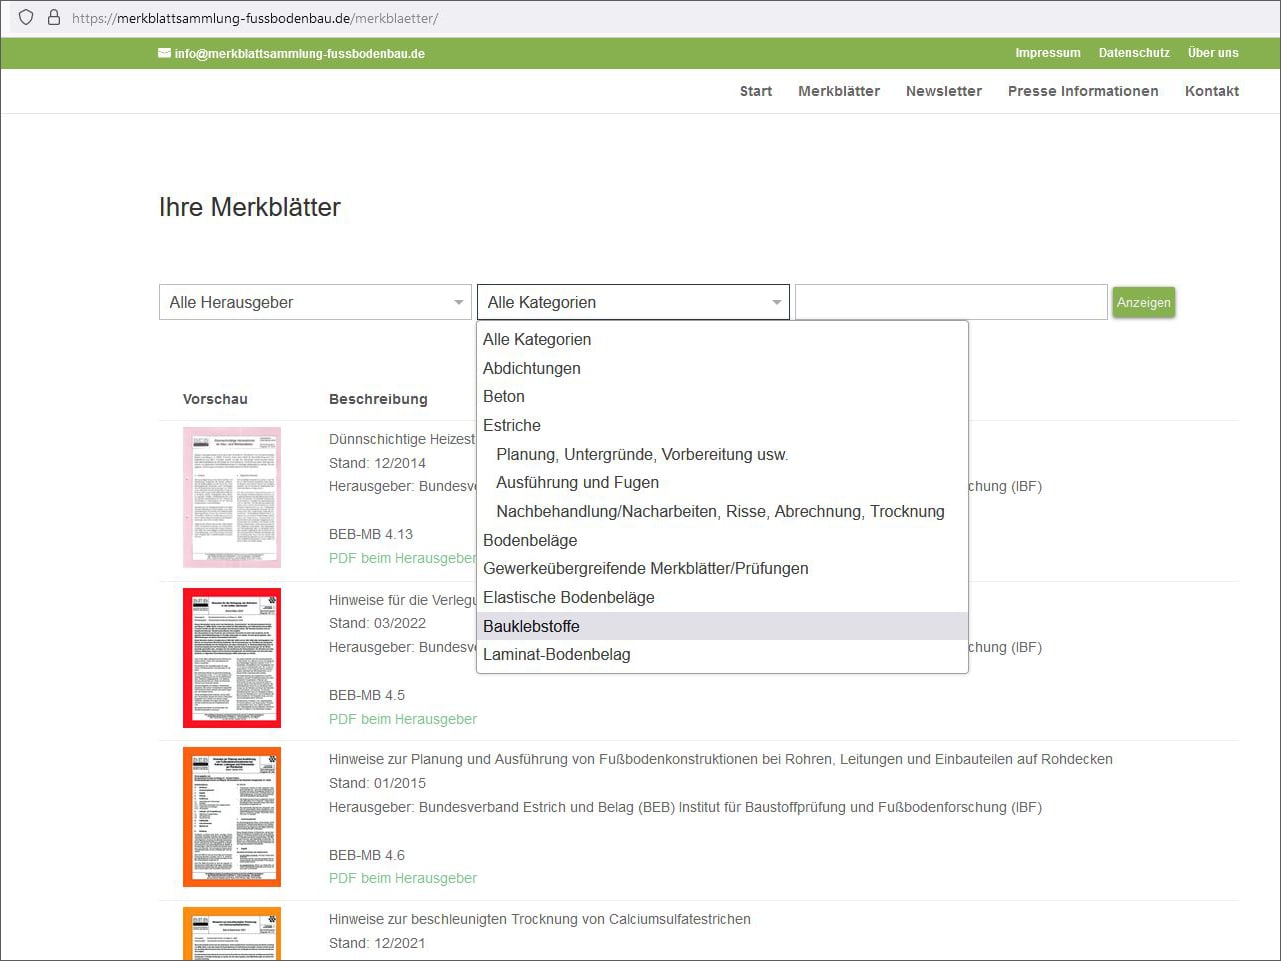Open the orange BEB-MB 4.6 preview thumbnail
This screenshot has height=961, width=1281.
[232, 817]
